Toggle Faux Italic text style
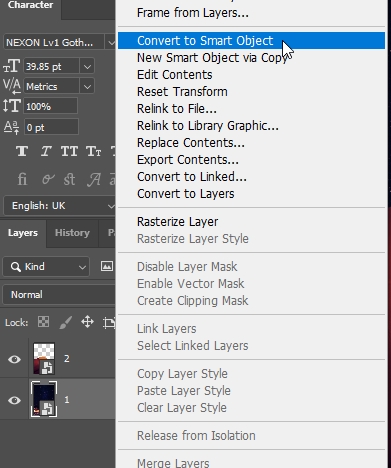 coord(46,151)
